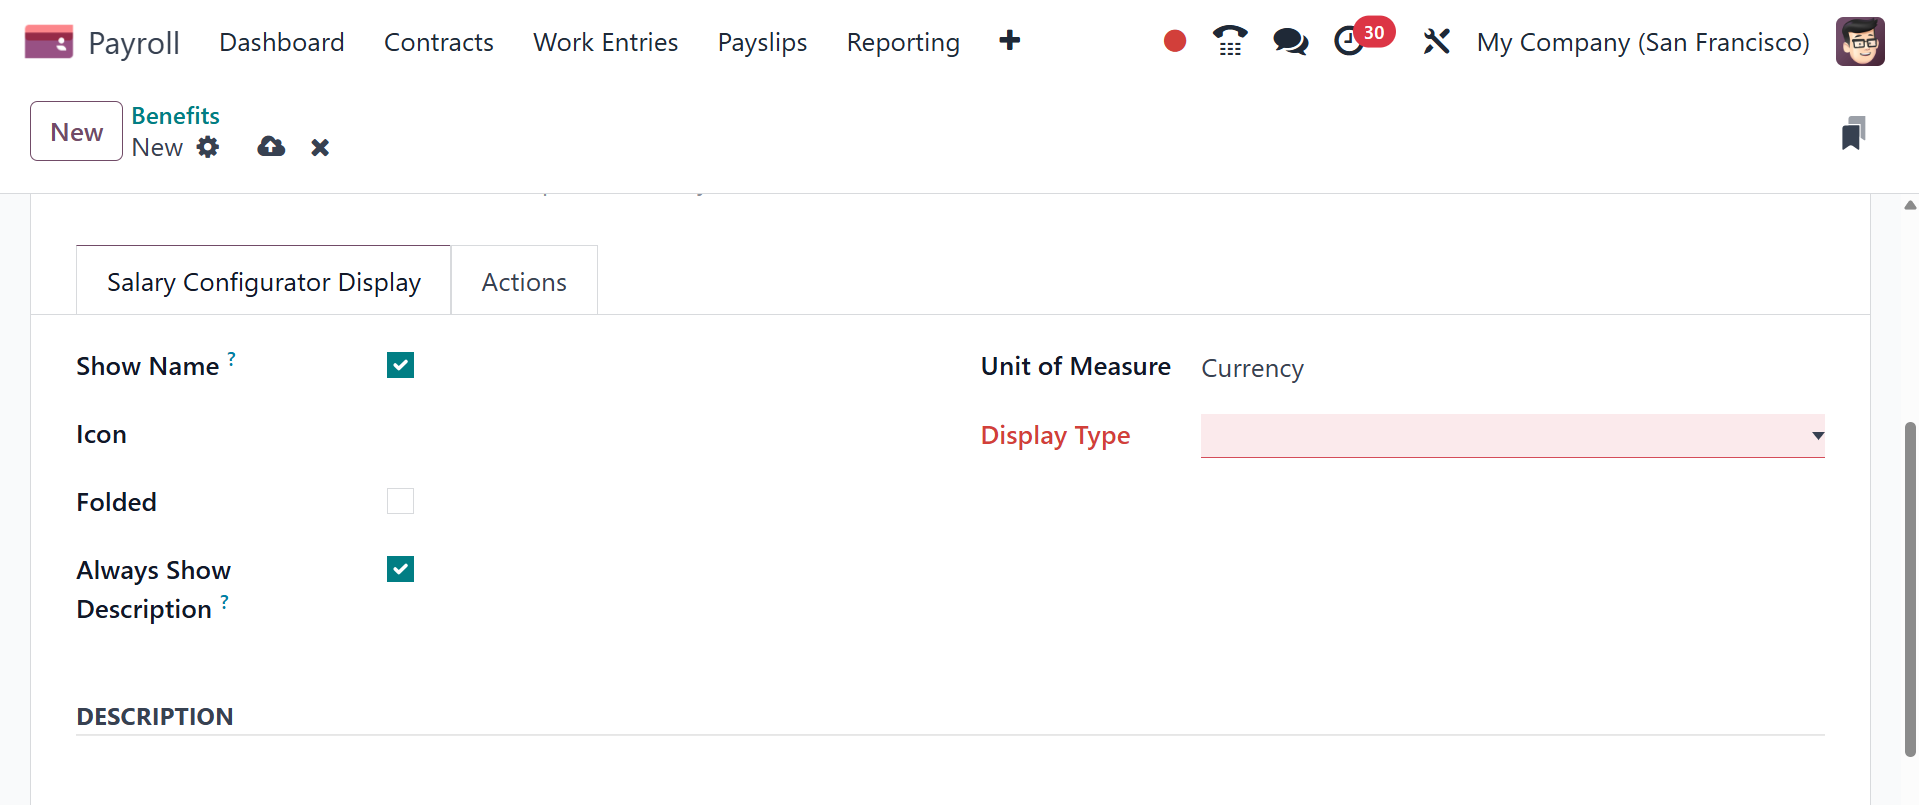This screenshot has height=805, width=1919.
Task: Expand the plus menu for more items
Action: point(1010,41)
